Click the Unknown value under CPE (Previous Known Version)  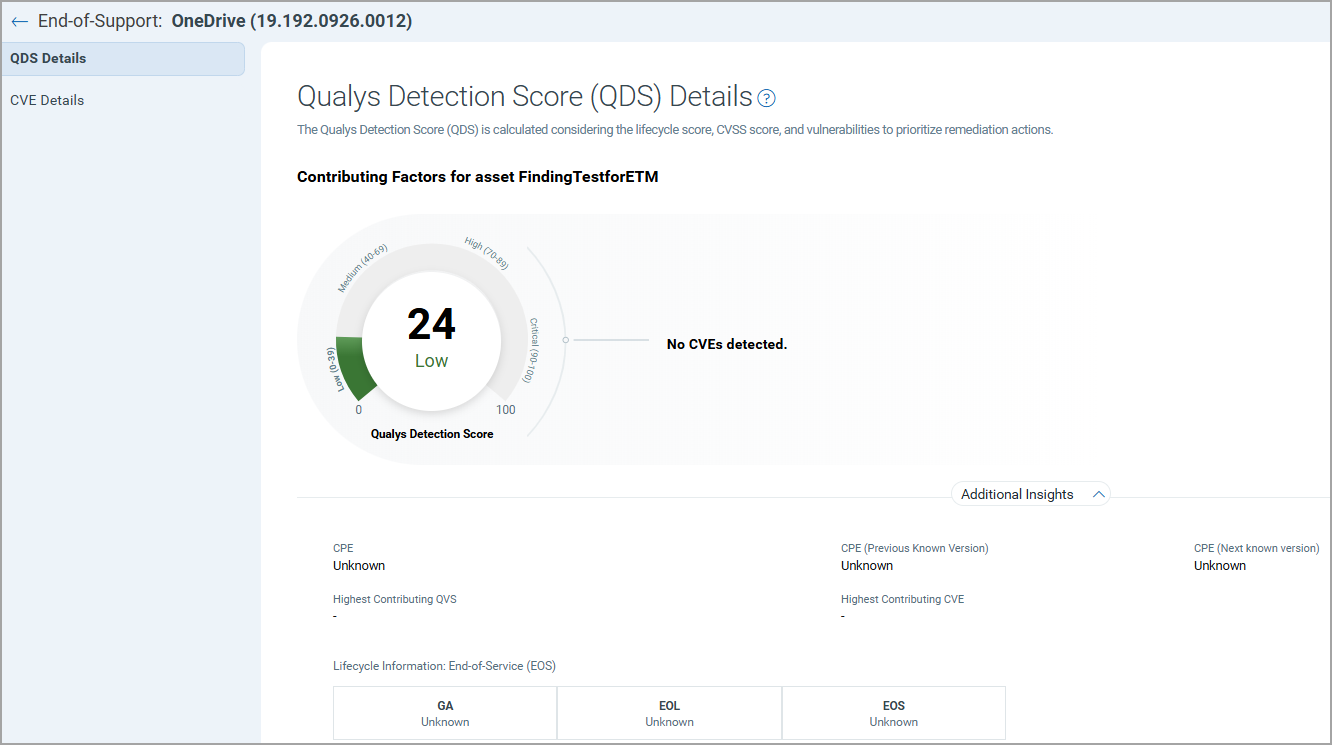[867, 566]
